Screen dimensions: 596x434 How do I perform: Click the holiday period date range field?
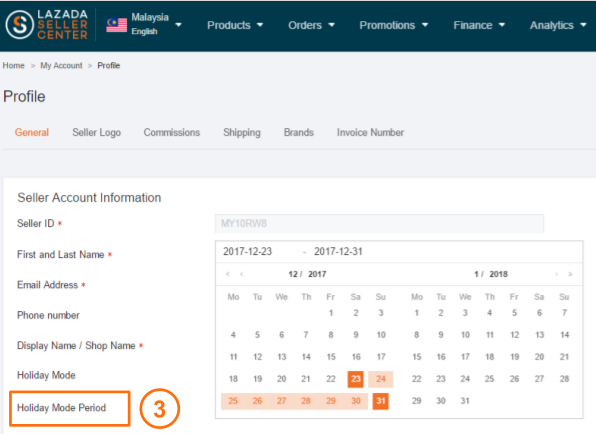pyautogui.click(x=399, y=252)
